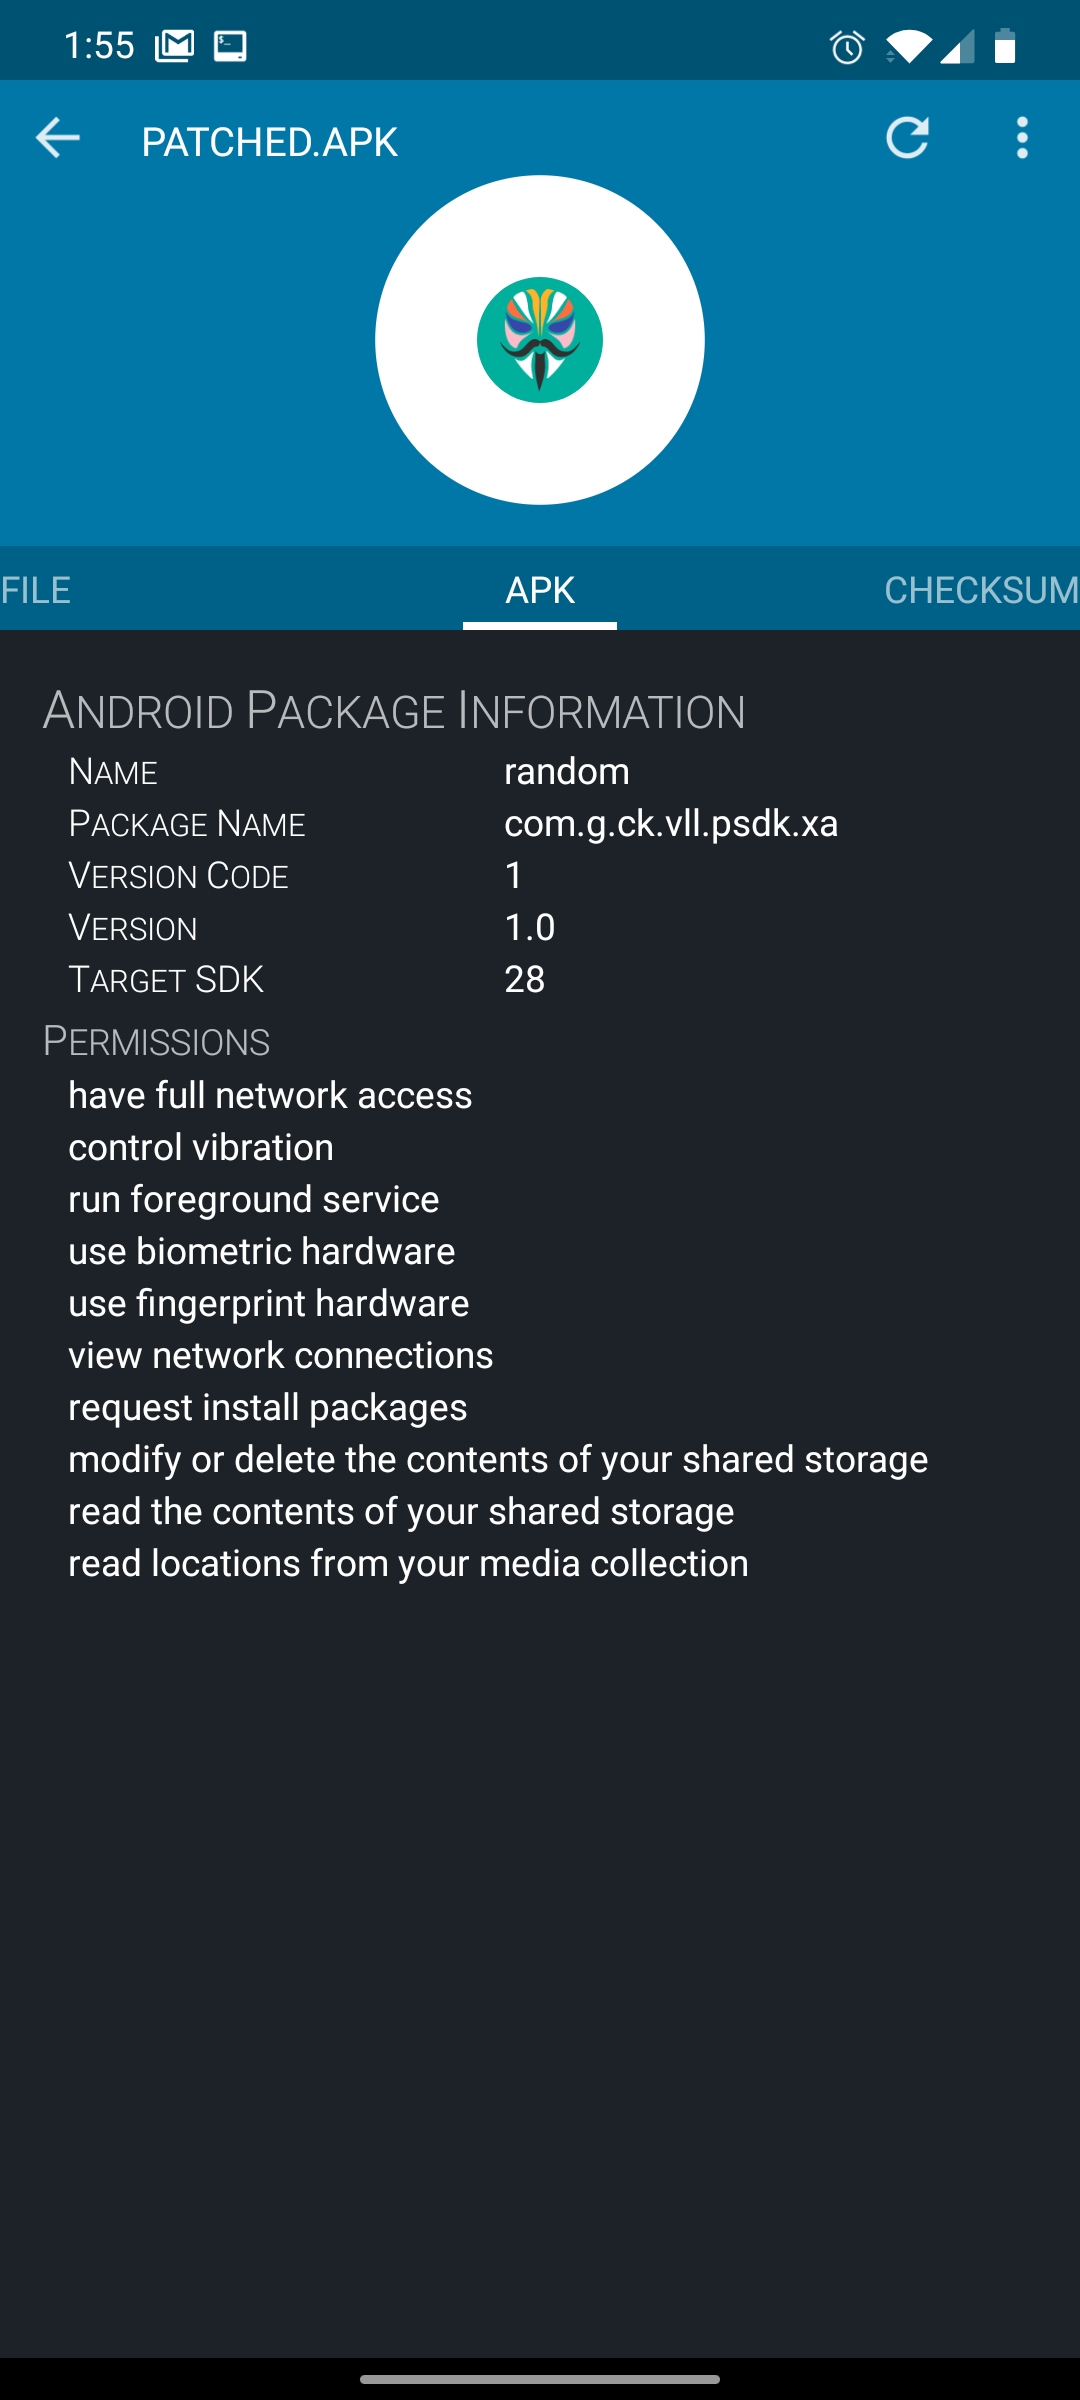The image size is (1080, 2400).
Task: Tap the 'have full network access' permission
Action: pyautogui.click(x=270, y=1095)
